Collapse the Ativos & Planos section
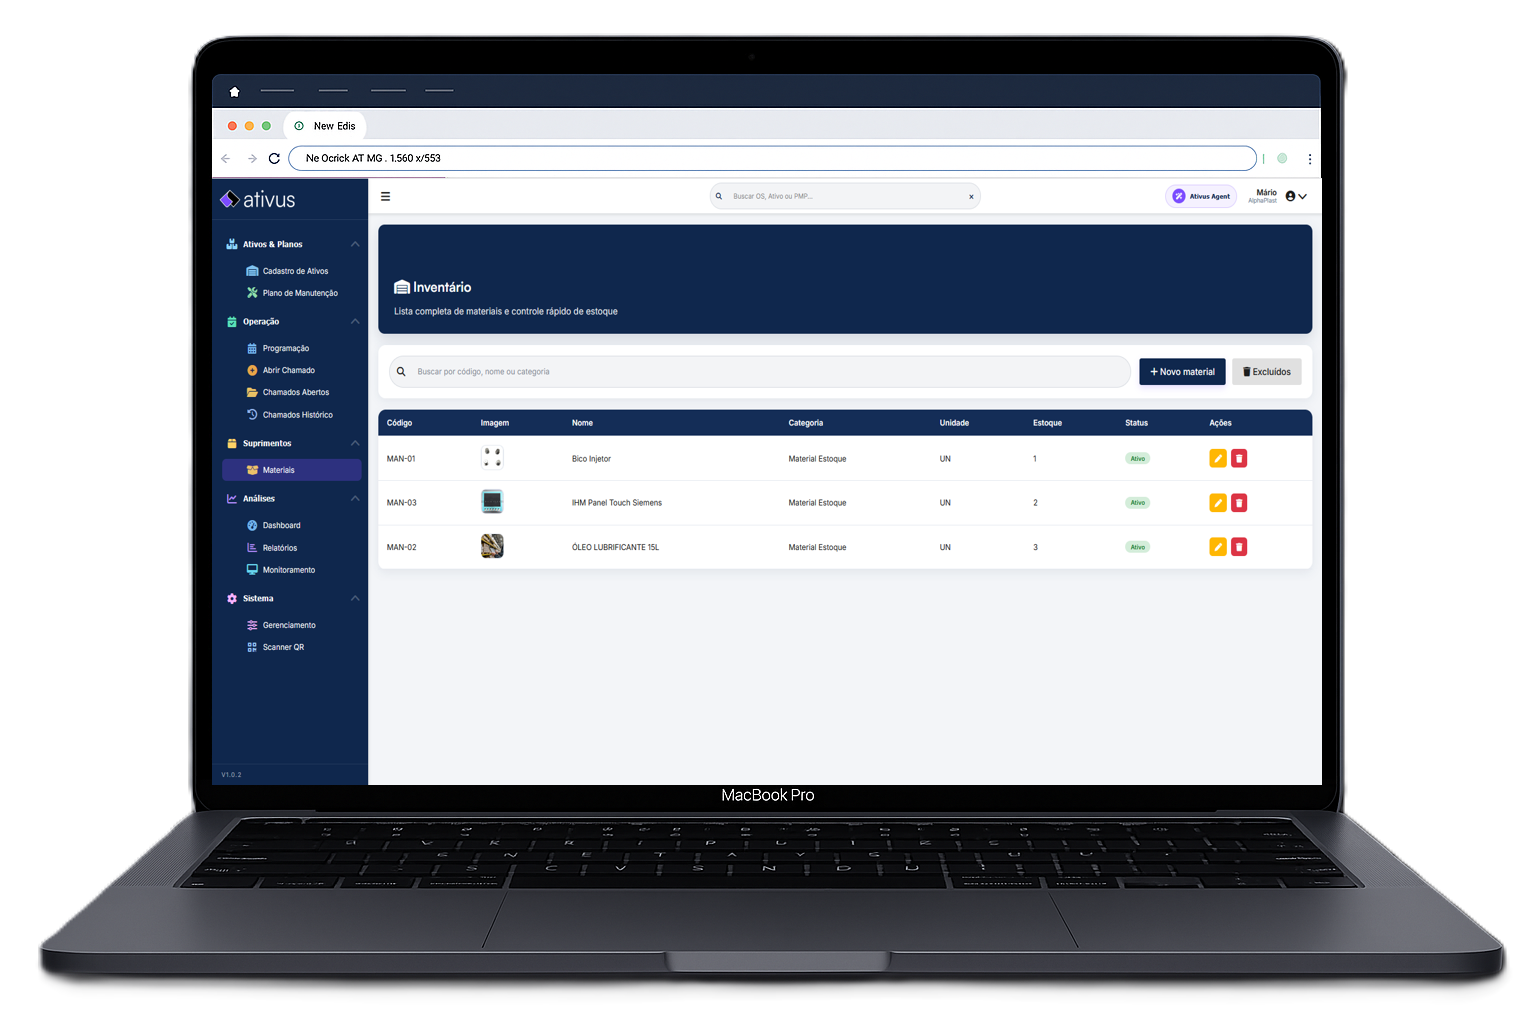 point(355,244)
